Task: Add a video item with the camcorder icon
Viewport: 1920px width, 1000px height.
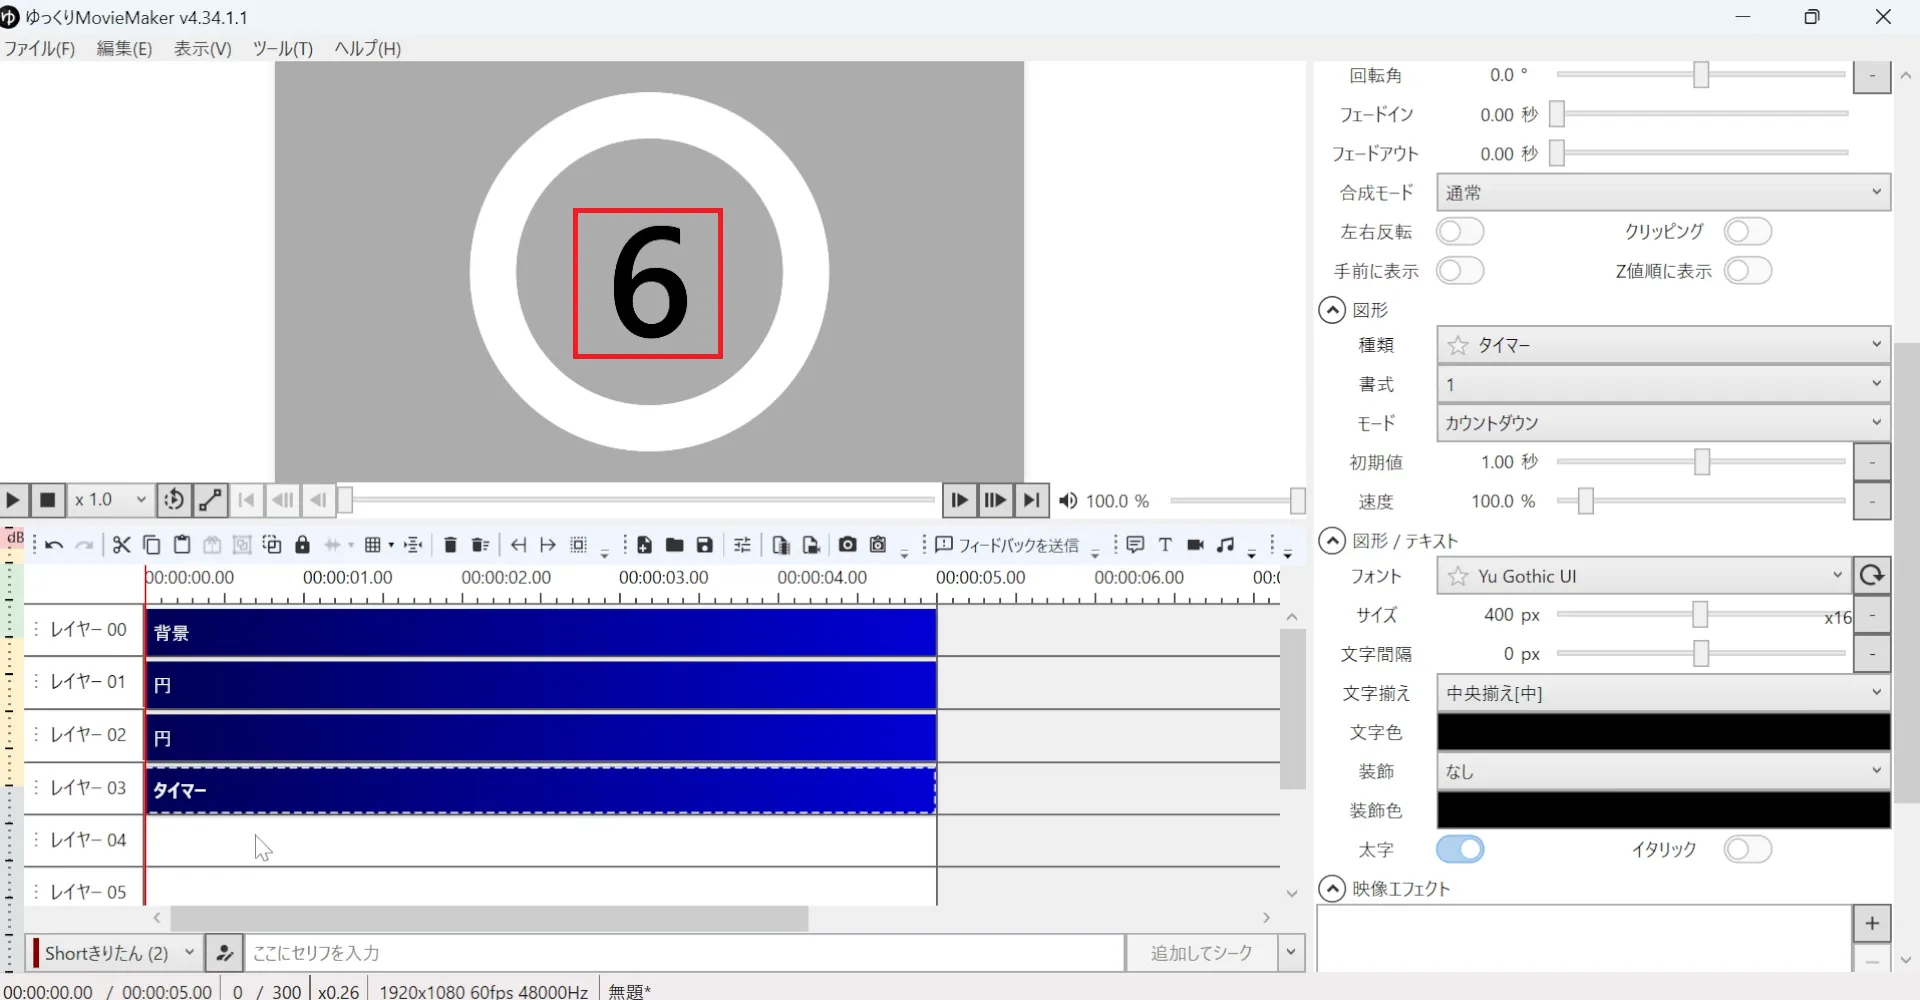Action: click(1195, 545)
